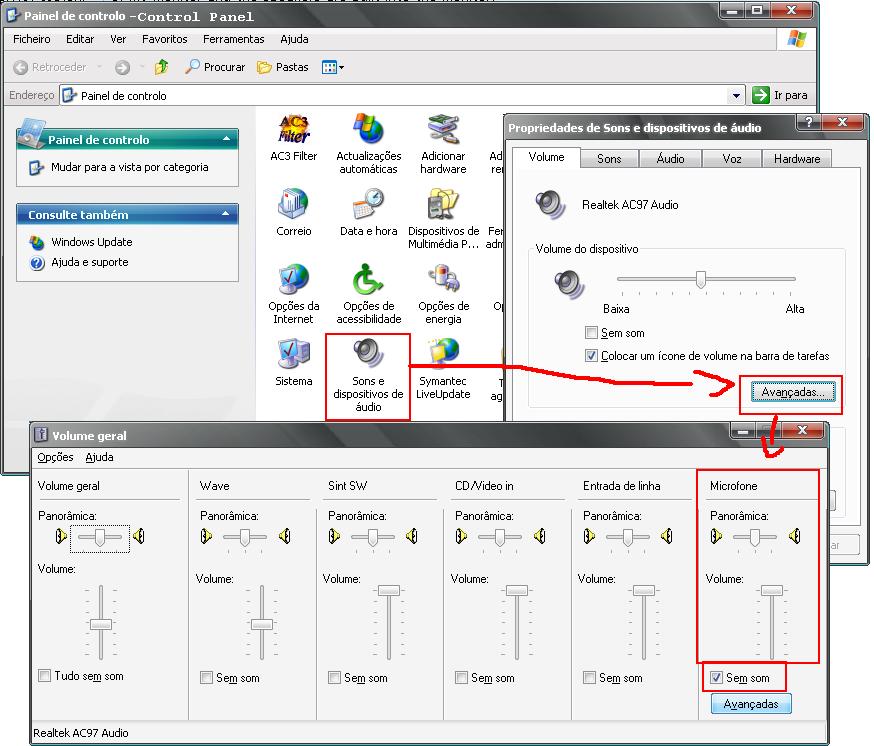
Task: Open Opções de acessibilidade icon
Action: [x=368, y=280]
